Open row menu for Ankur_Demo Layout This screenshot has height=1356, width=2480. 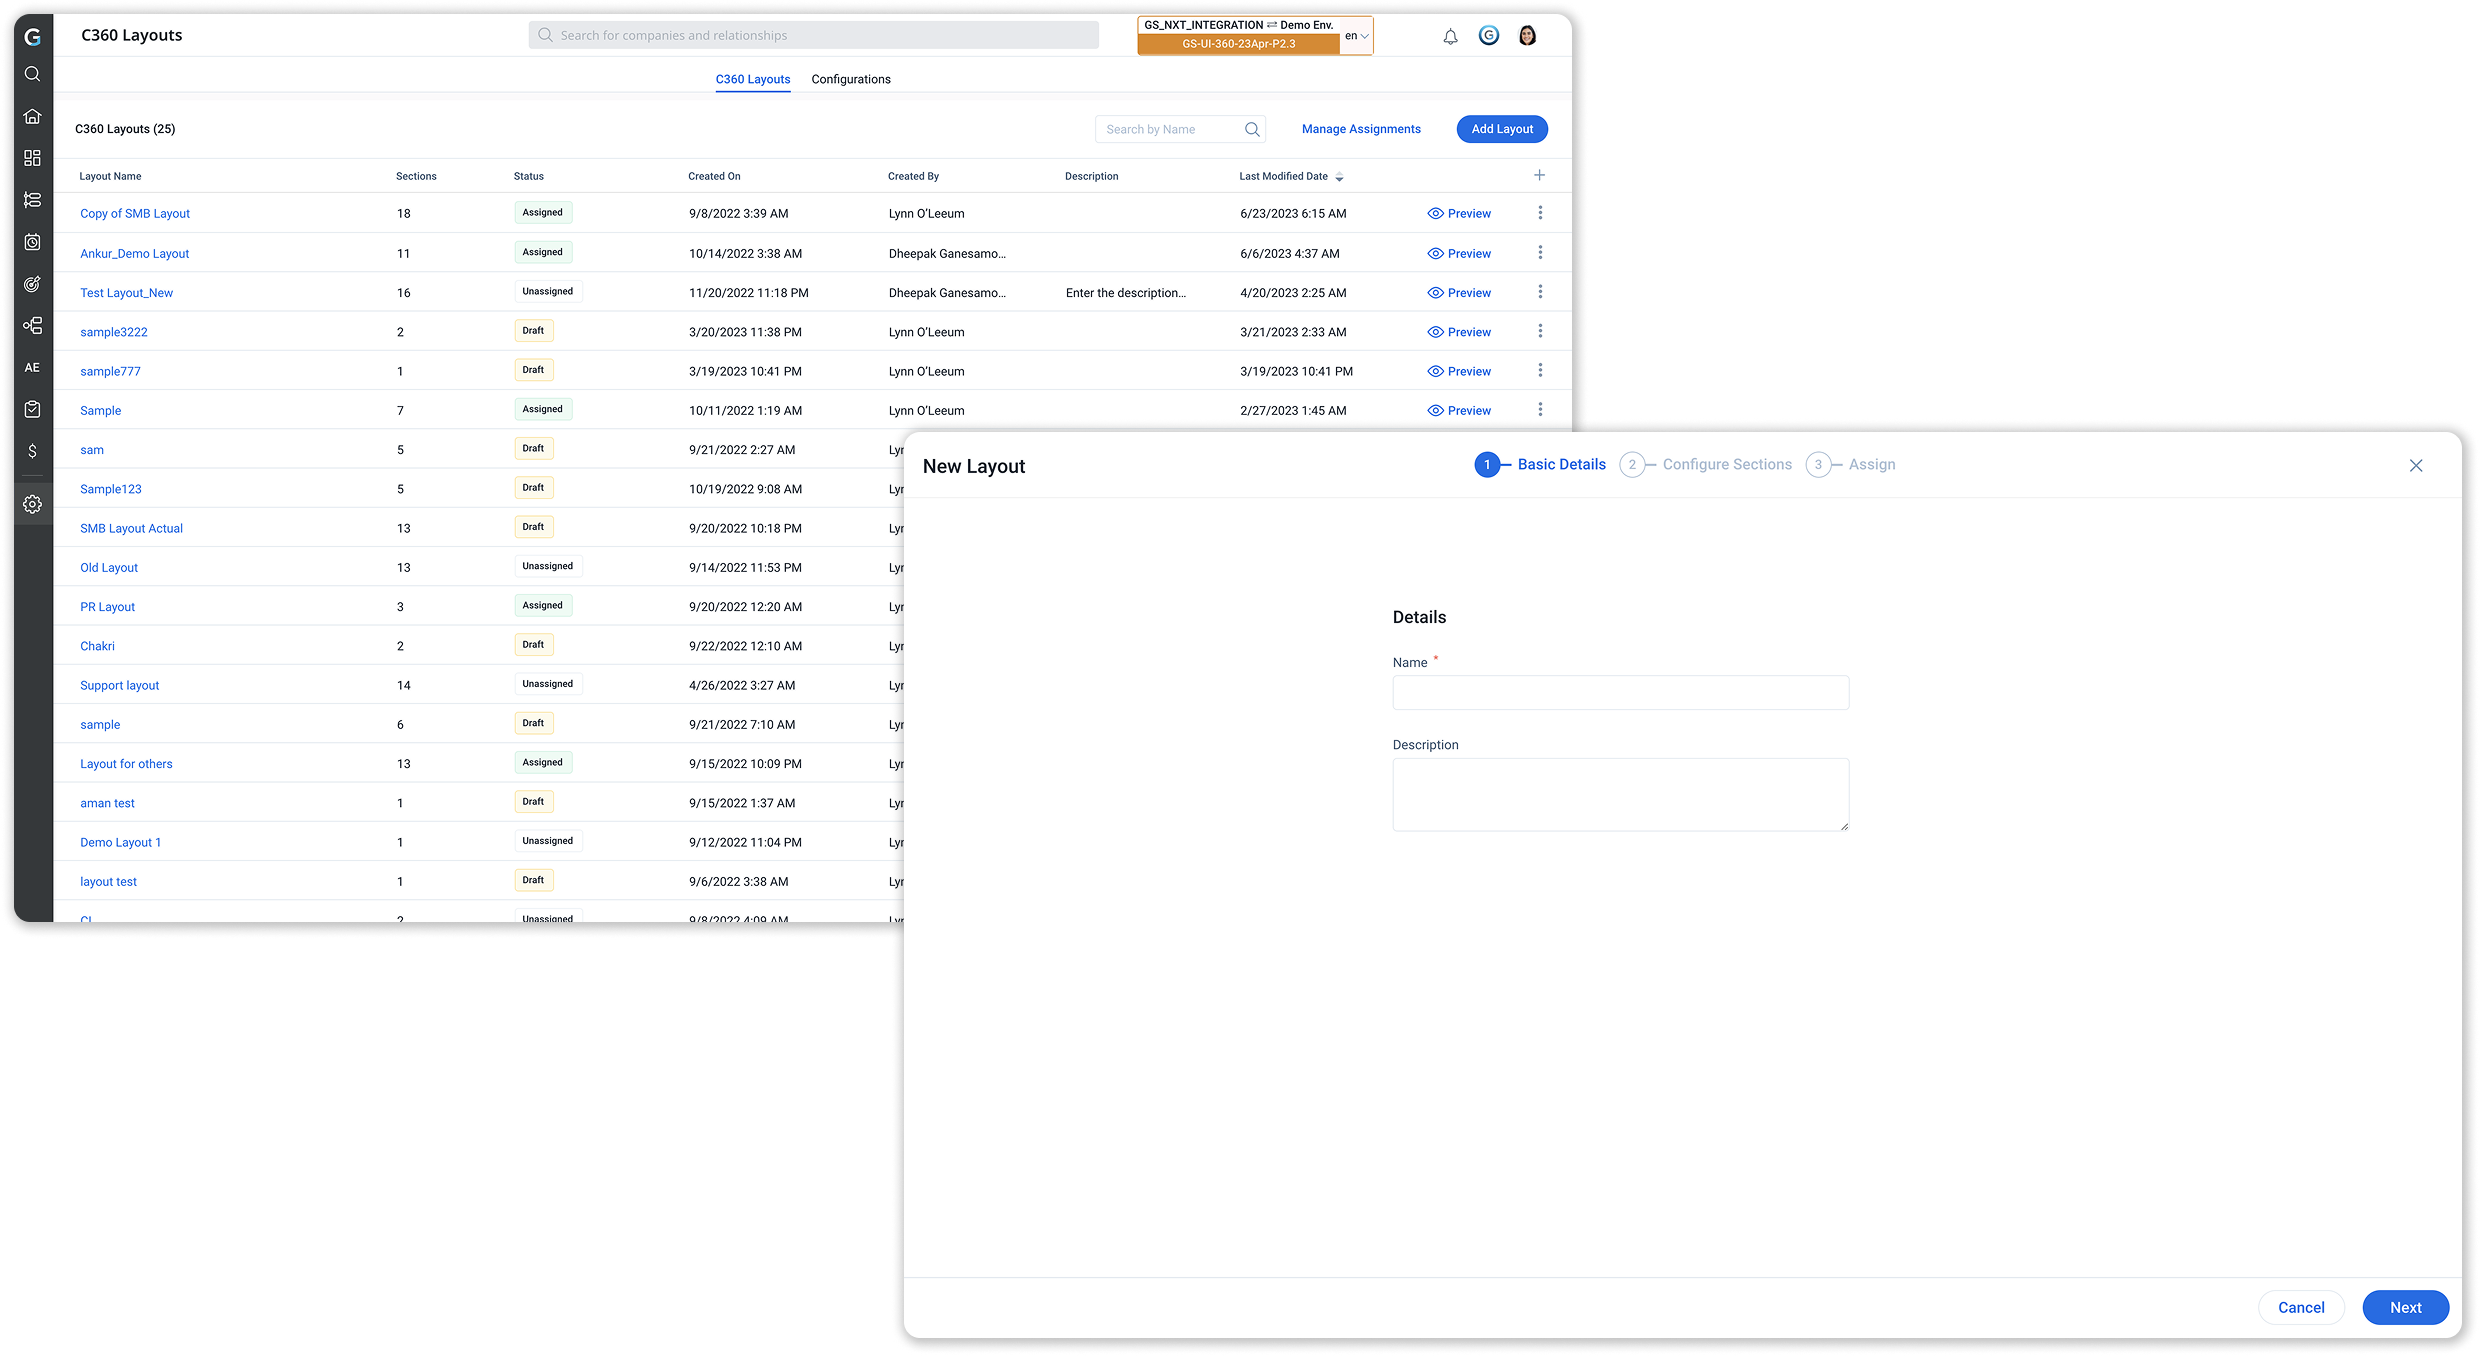click(x=1540, y=253)
